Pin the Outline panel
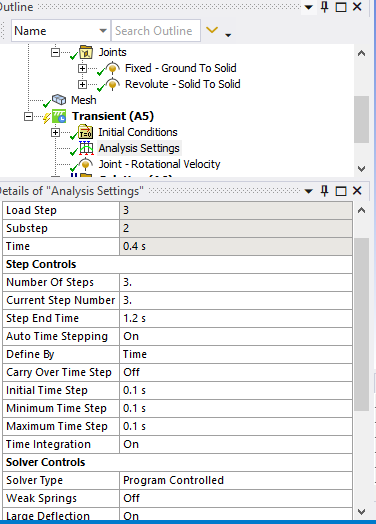Screen dimensions: 376x524 tap(325, 7)
